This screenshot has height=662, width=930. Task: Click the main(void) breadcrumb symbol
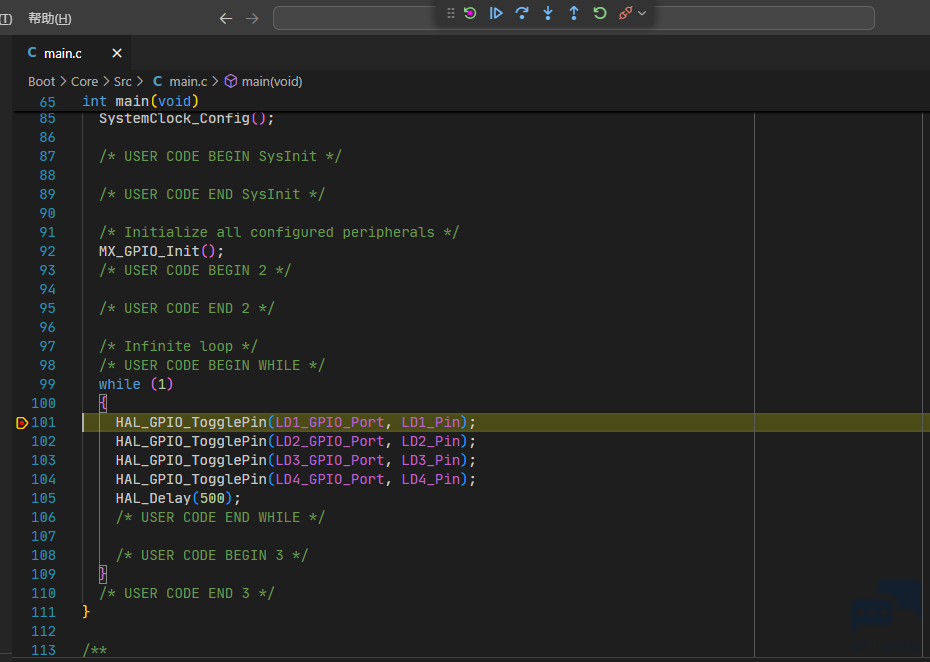point(272,81)
